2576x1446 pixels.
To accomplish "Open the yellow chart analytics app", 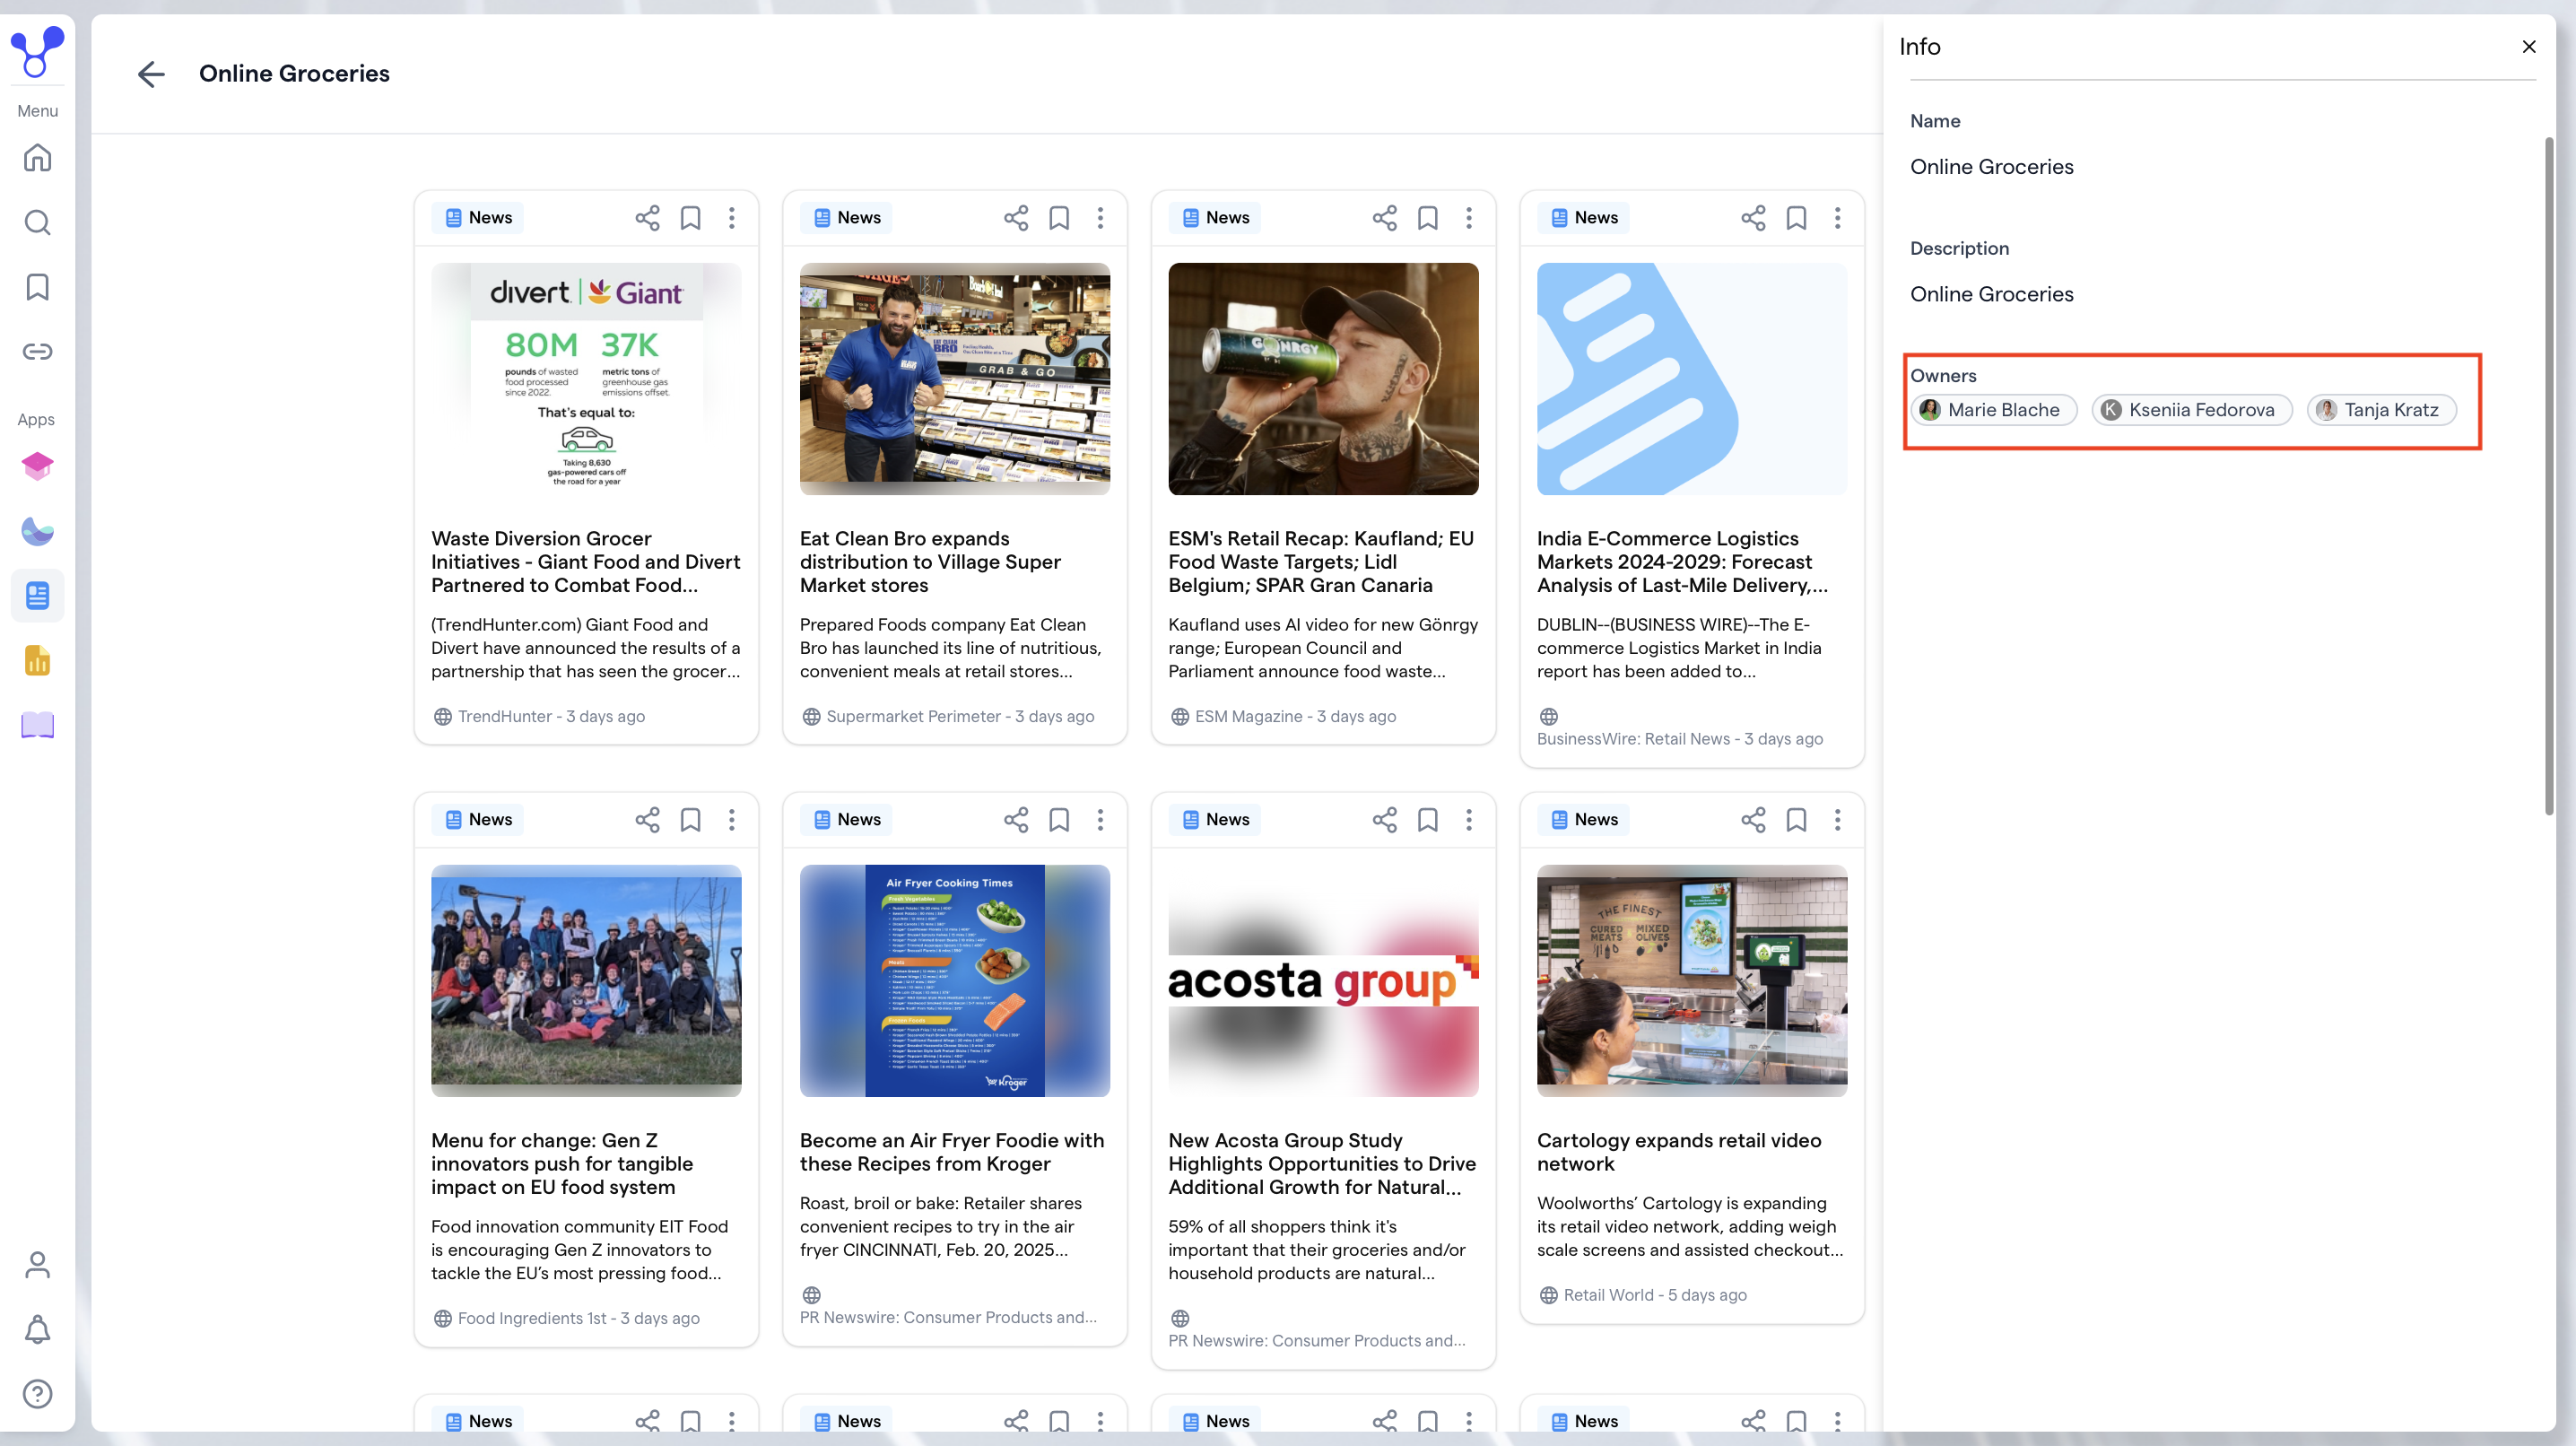I will [37, 660].
